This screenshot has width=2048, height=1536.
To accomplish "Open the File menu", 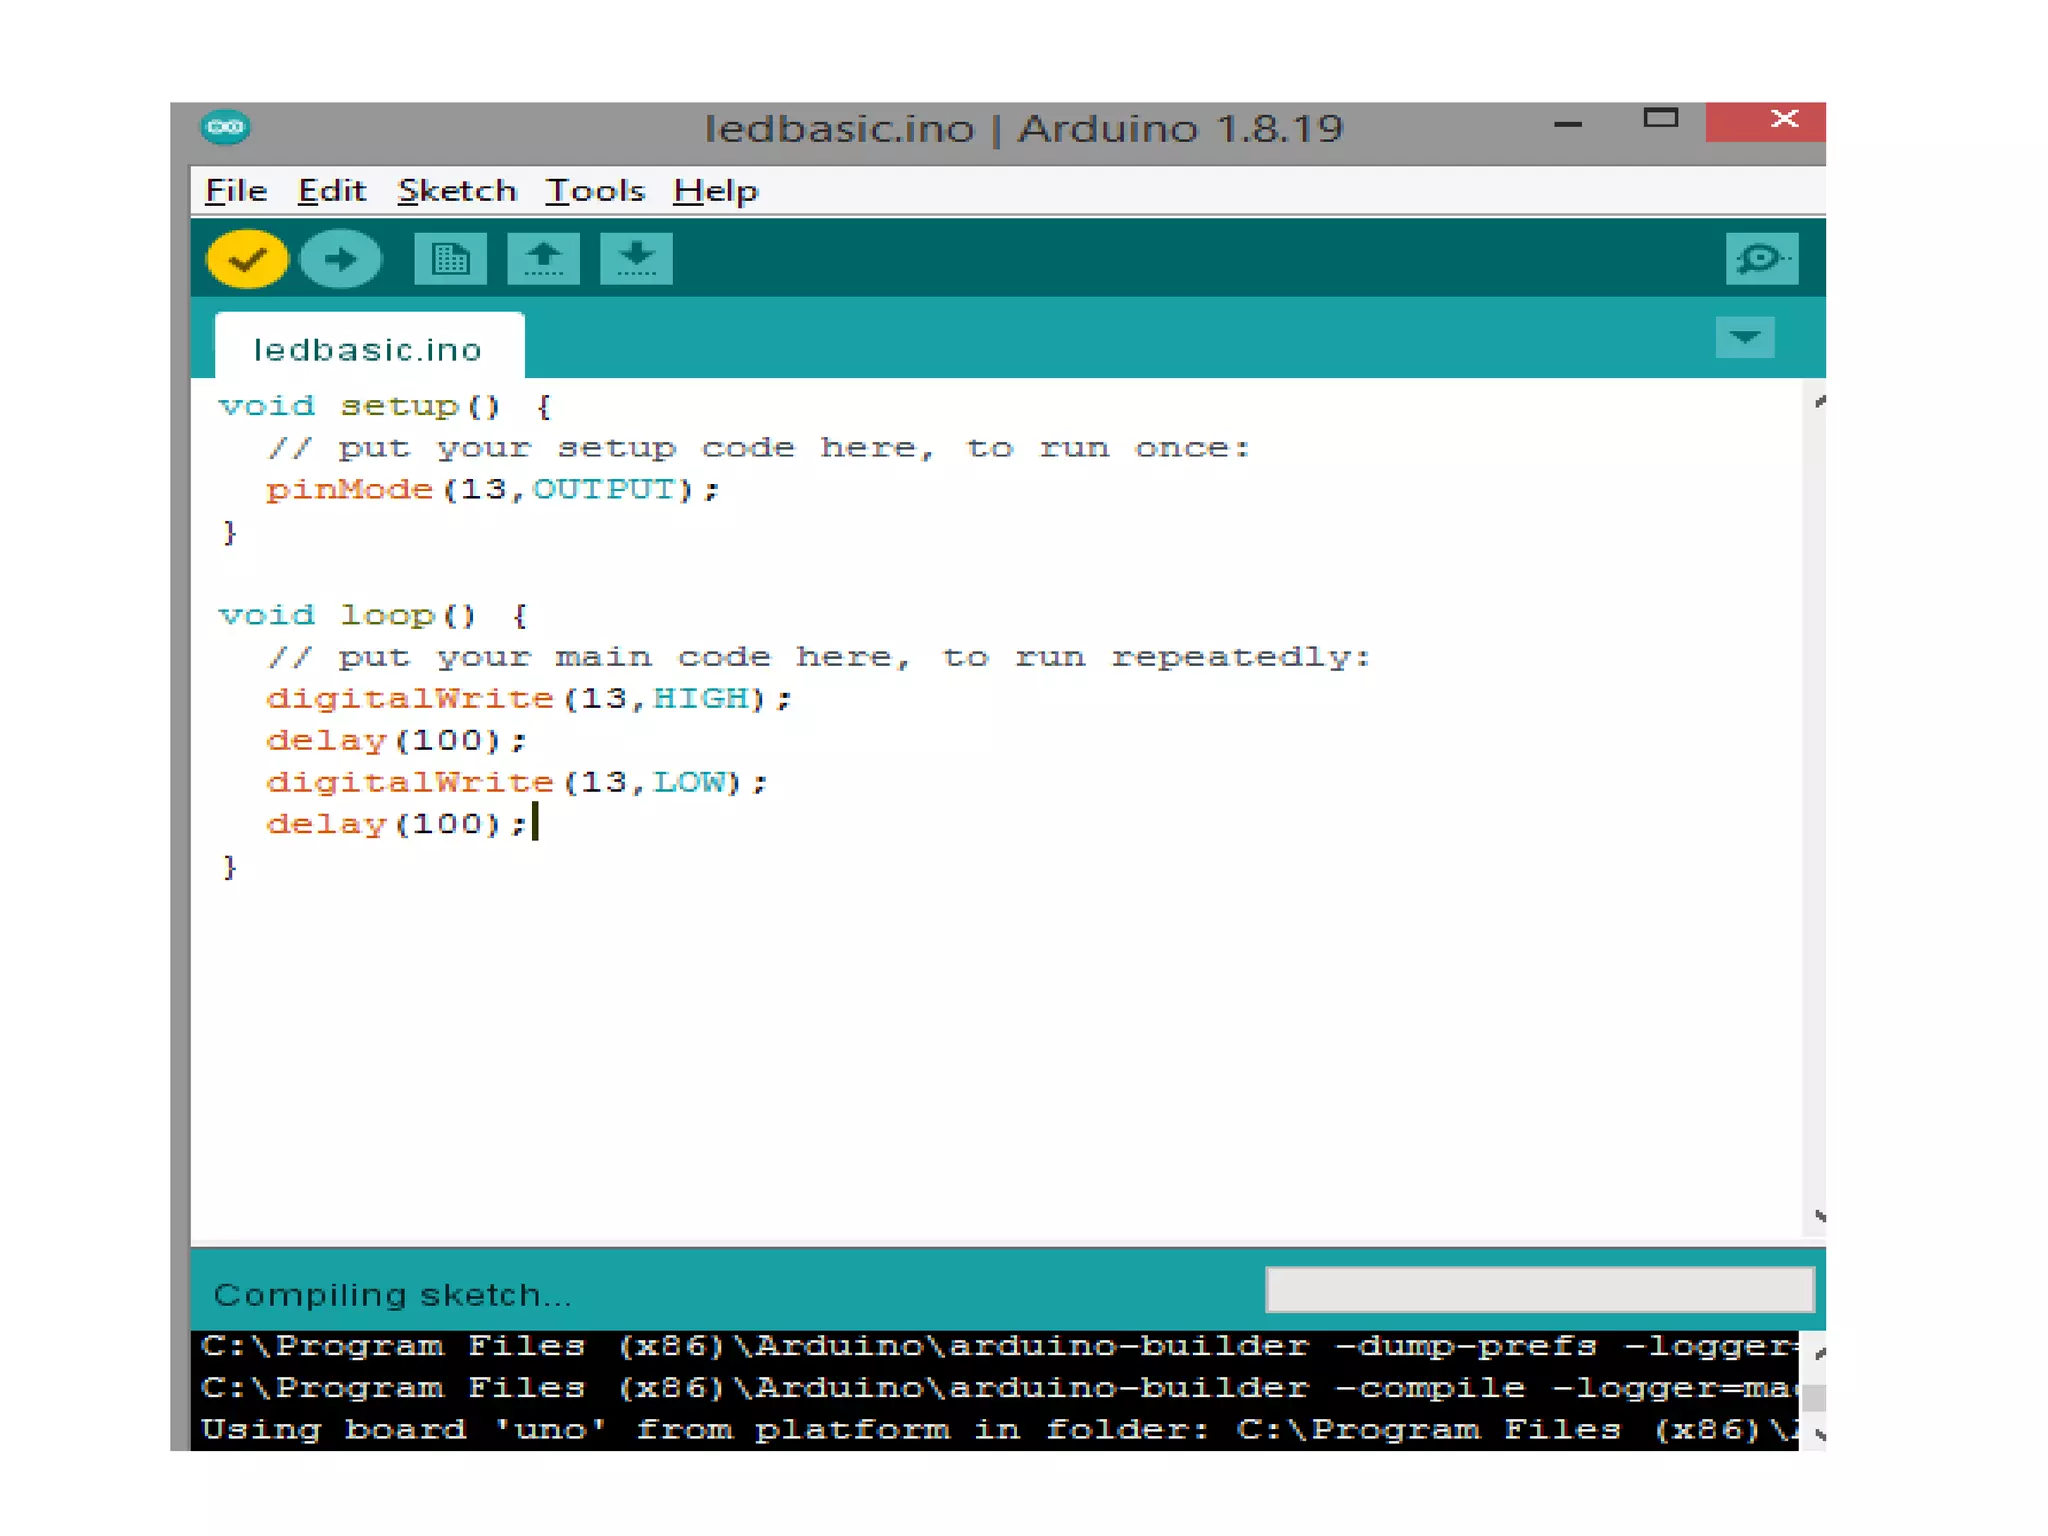I will 236,191.
